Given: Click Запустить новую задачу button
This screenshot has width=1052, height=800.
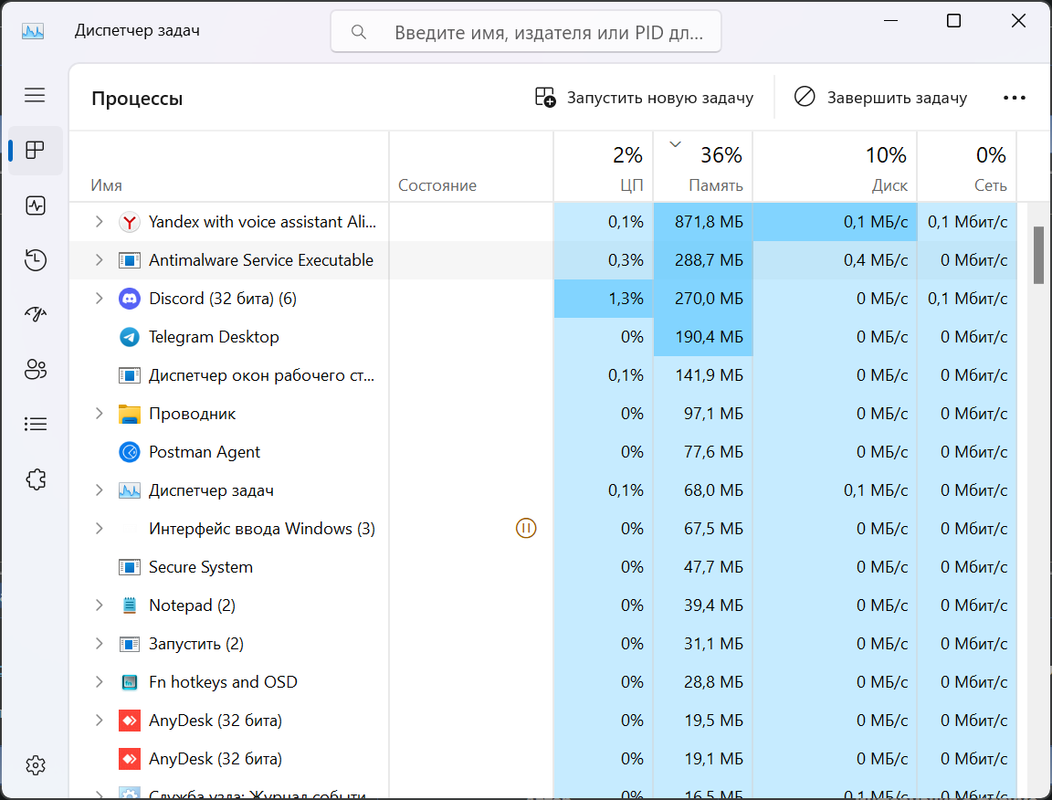Looking at the screenshot, I should tap(644, 98).
